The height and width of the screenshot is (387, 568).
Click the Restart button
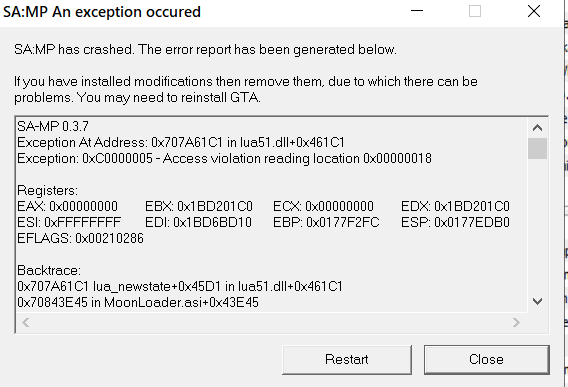pyautogui.click(x=347, y=359)
